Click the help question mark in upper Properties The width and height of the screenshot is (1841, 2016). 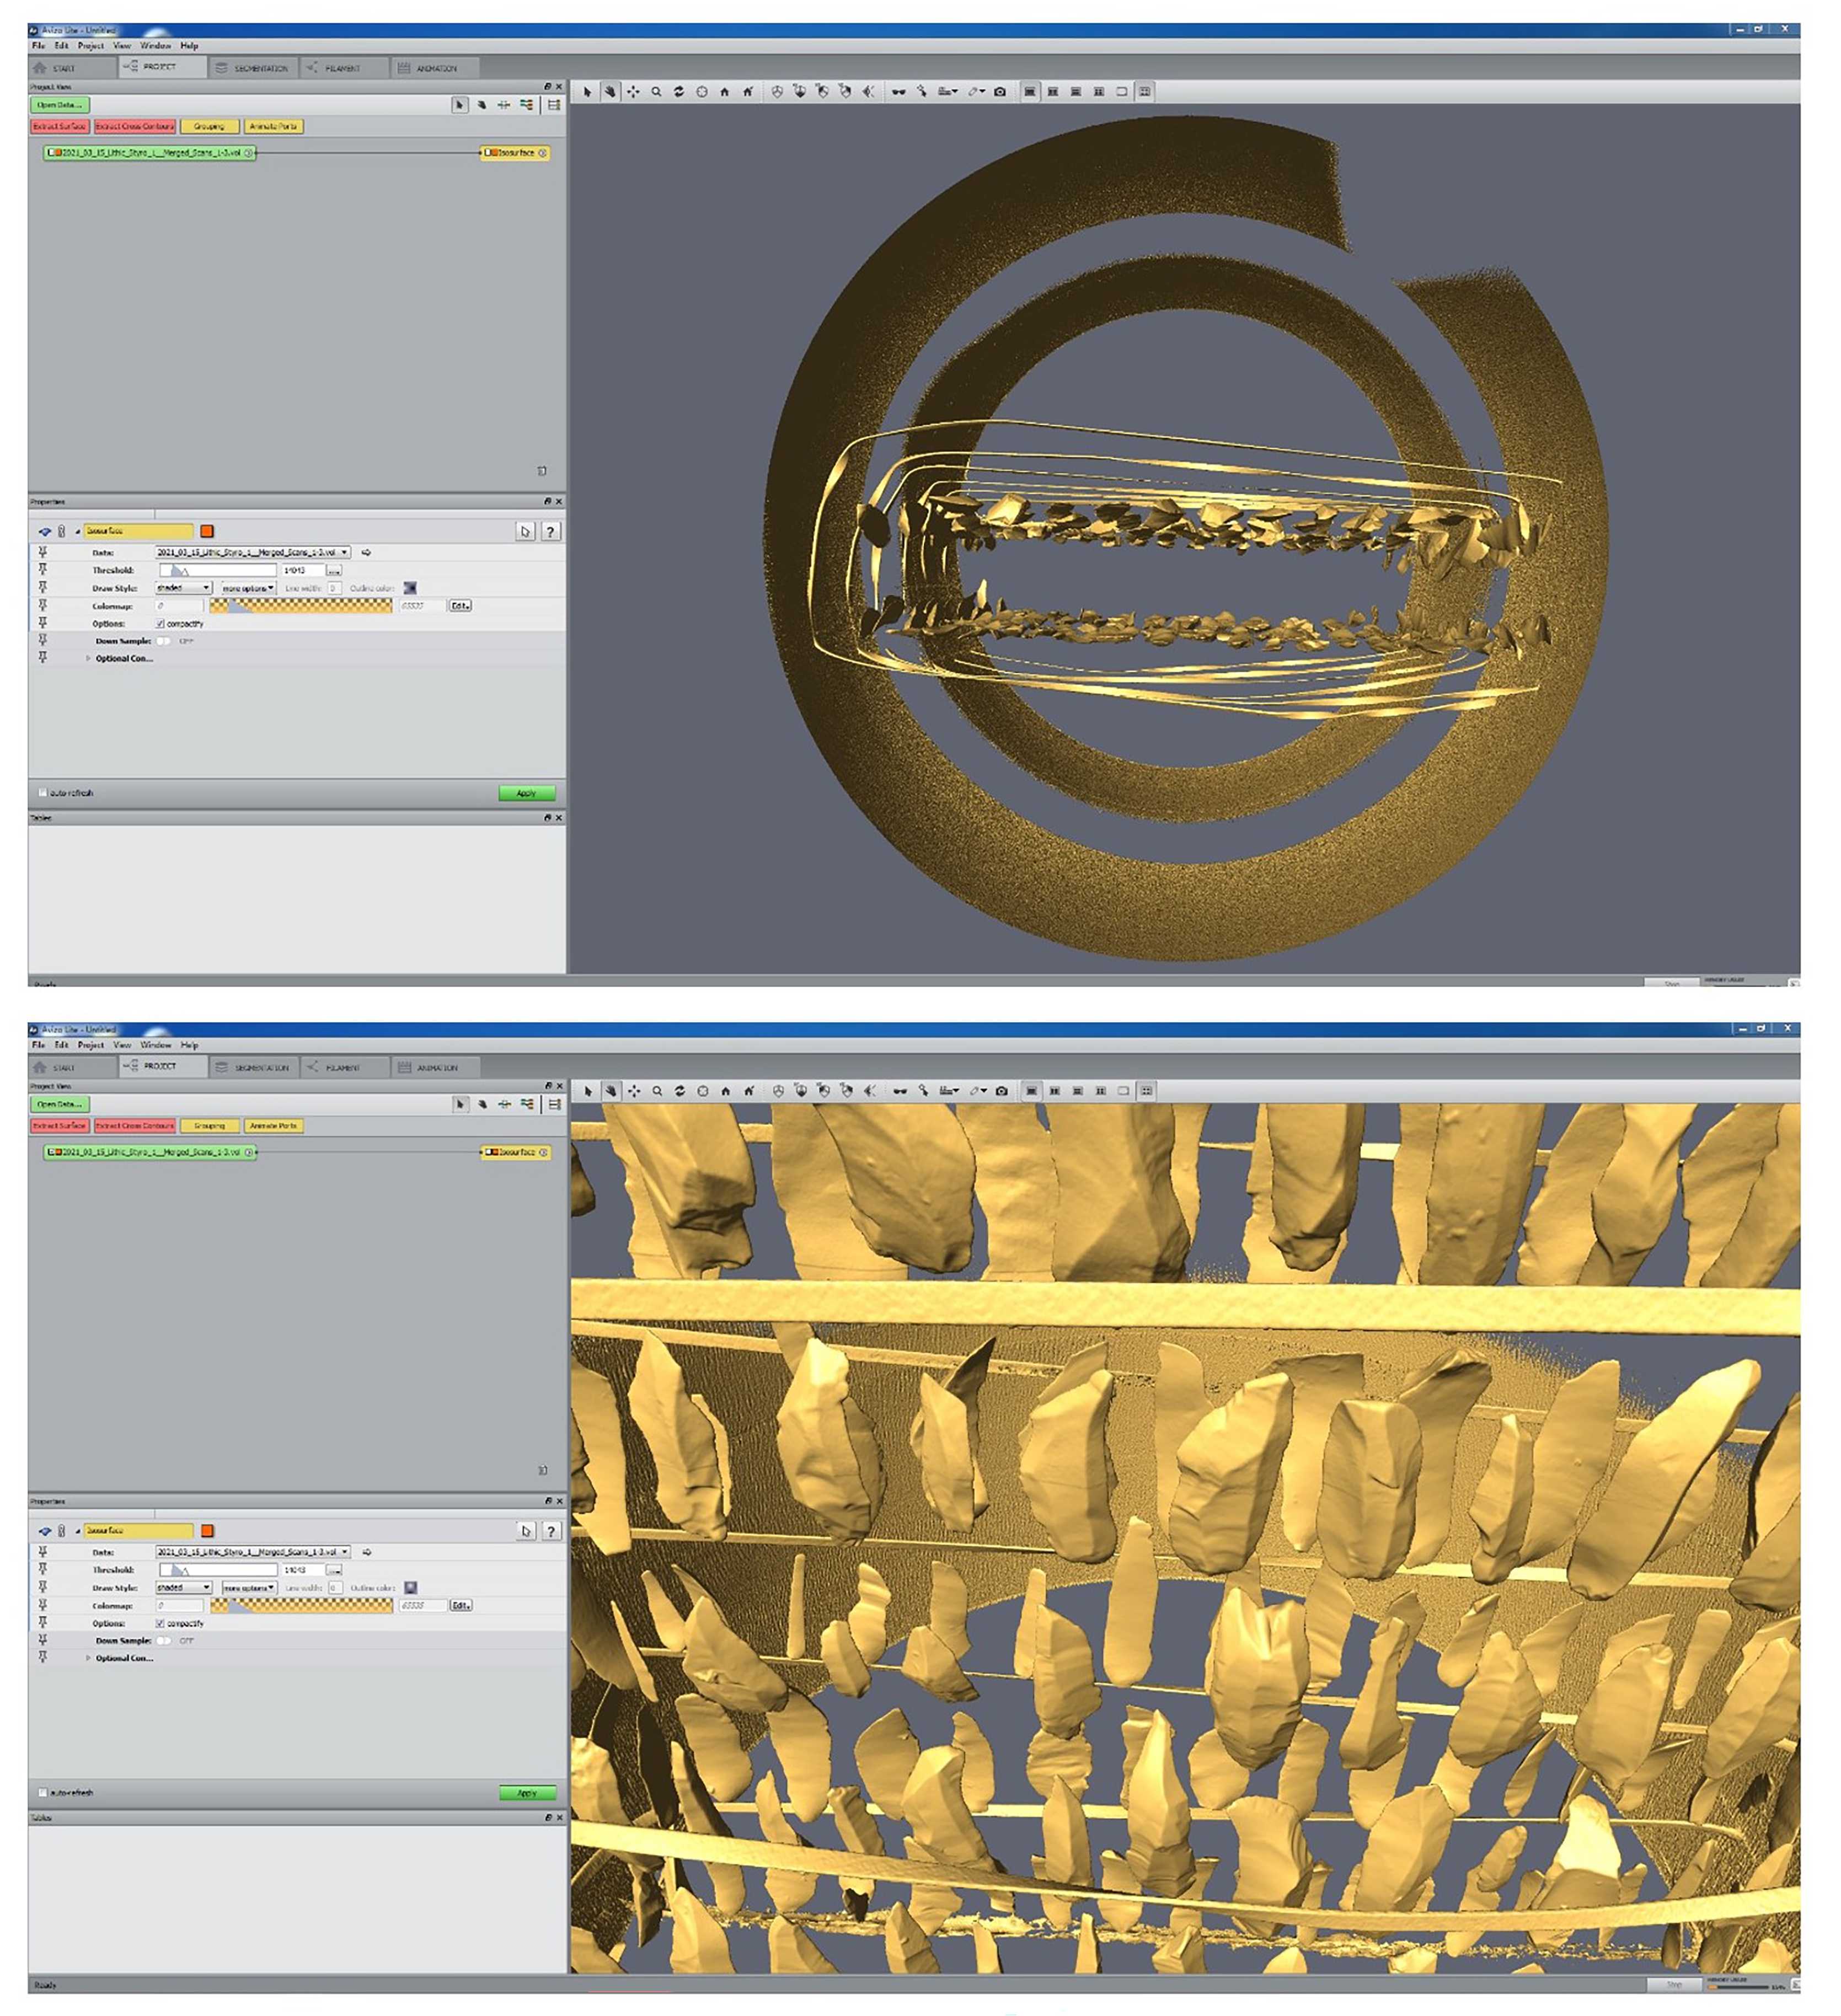(550, 532)
